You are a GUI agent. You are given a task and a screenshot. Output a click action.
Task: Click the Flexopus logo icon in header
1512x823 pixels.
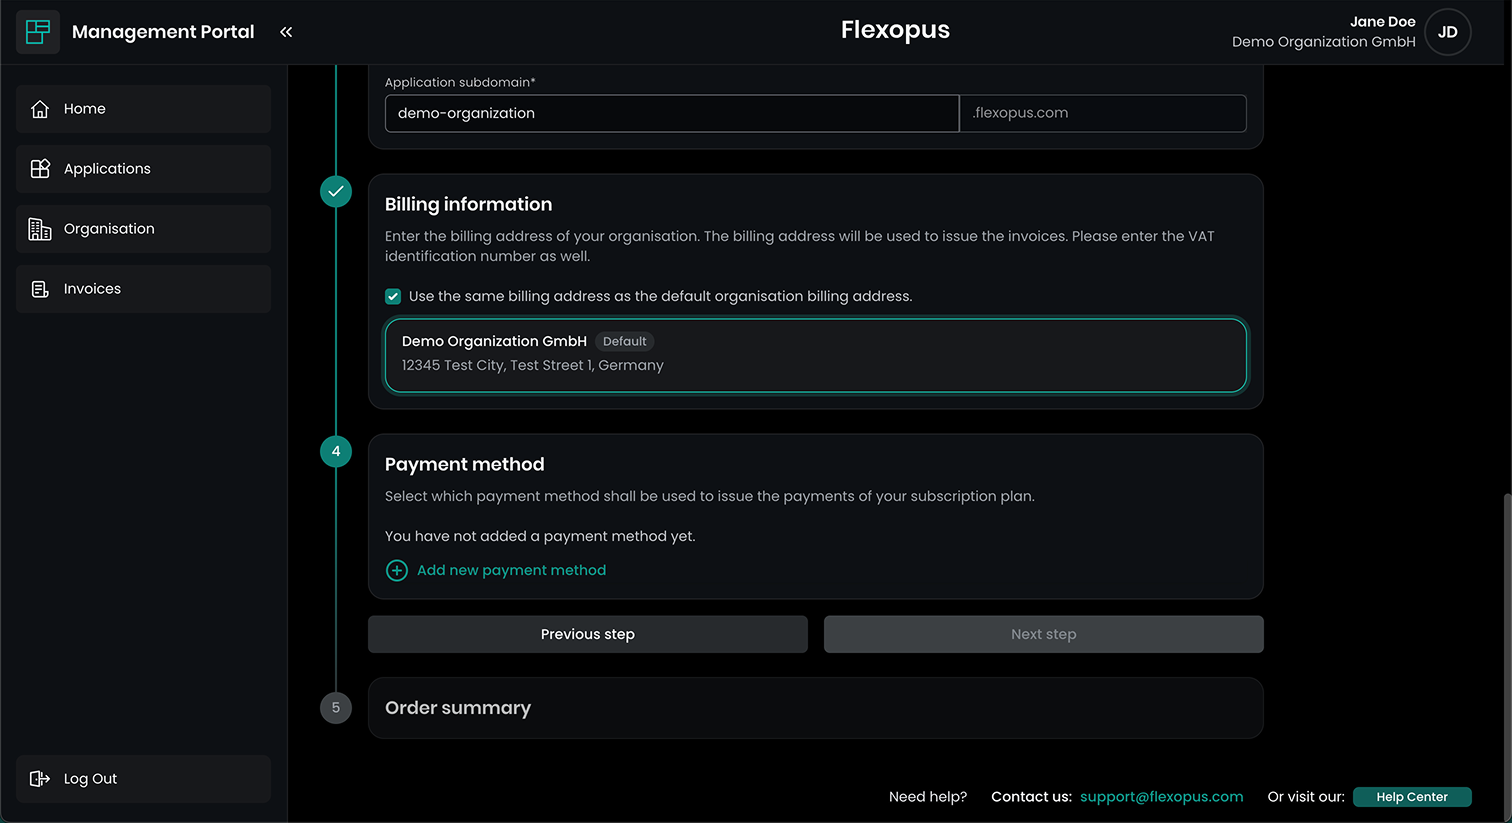(x=38, y=32)
